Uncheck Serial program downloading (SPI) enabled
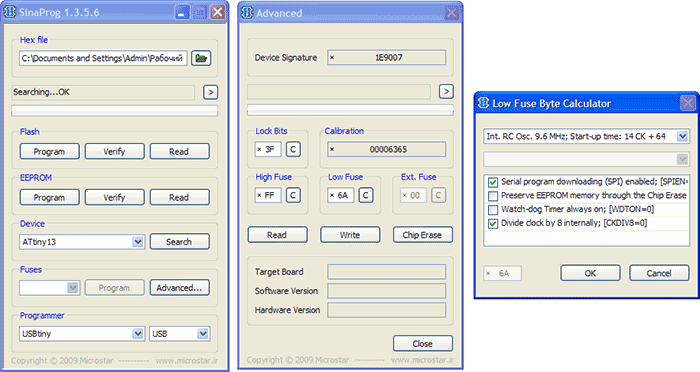This screenshot has width=700, height=372. coord(493,182)
